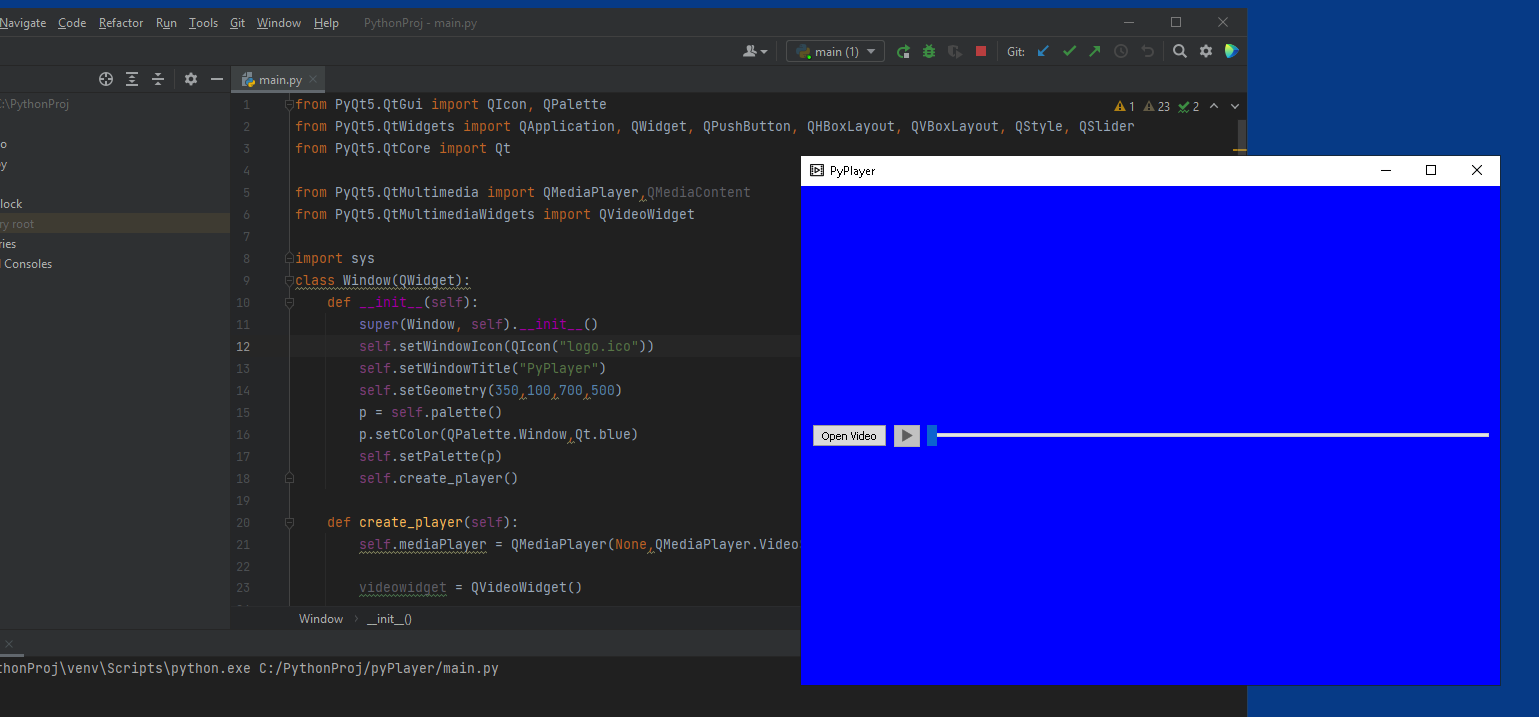Open the Navigate menu
Screen dimensions: 1539x717
click(23, 23)
